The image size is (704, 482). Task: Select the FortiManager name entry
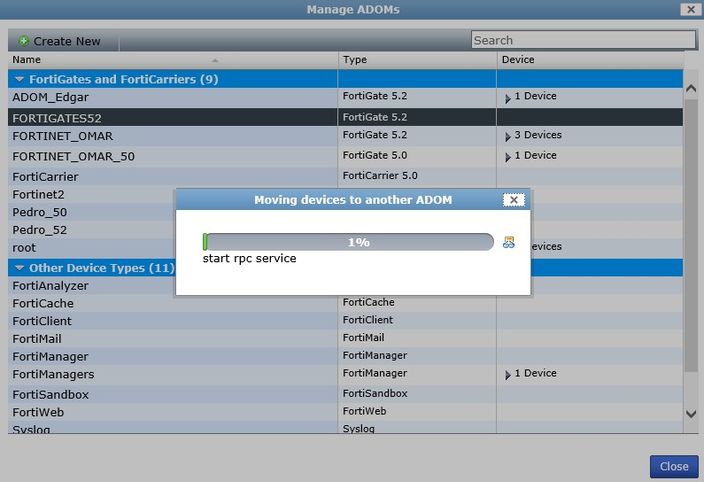pos(50,357)
